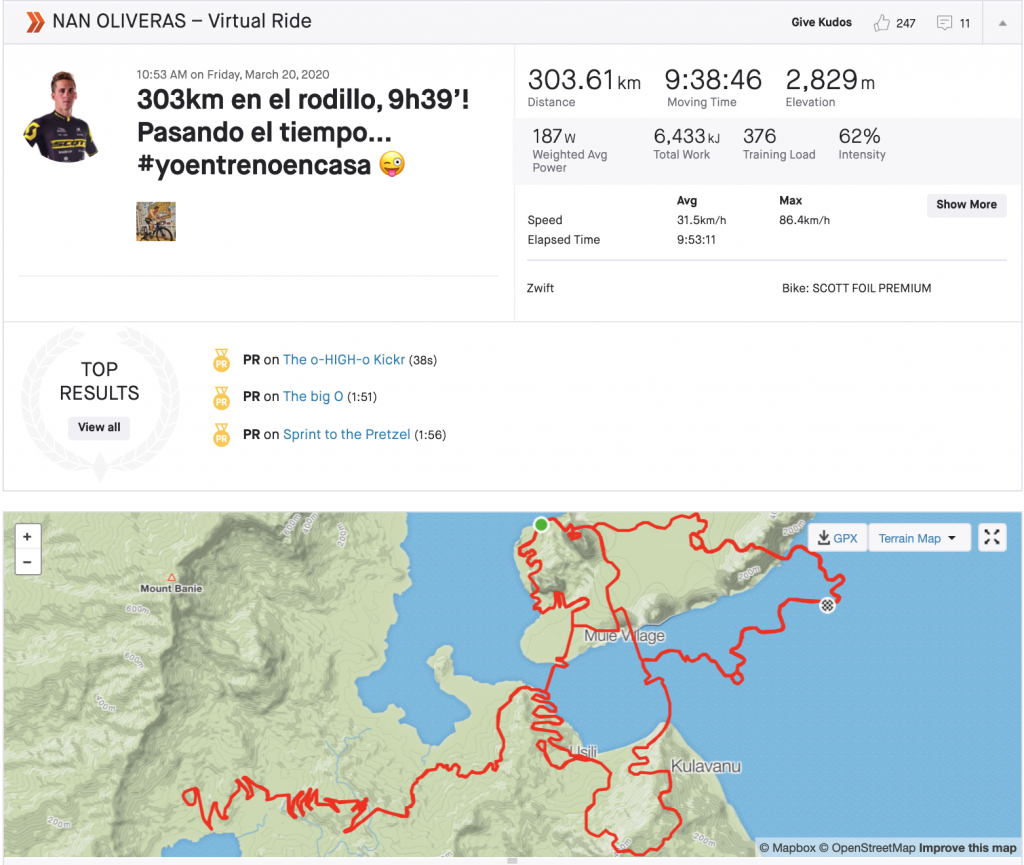This screenshot has width=1024, height=865.
Task: Click the green route start marker
Action: point(541,524)
